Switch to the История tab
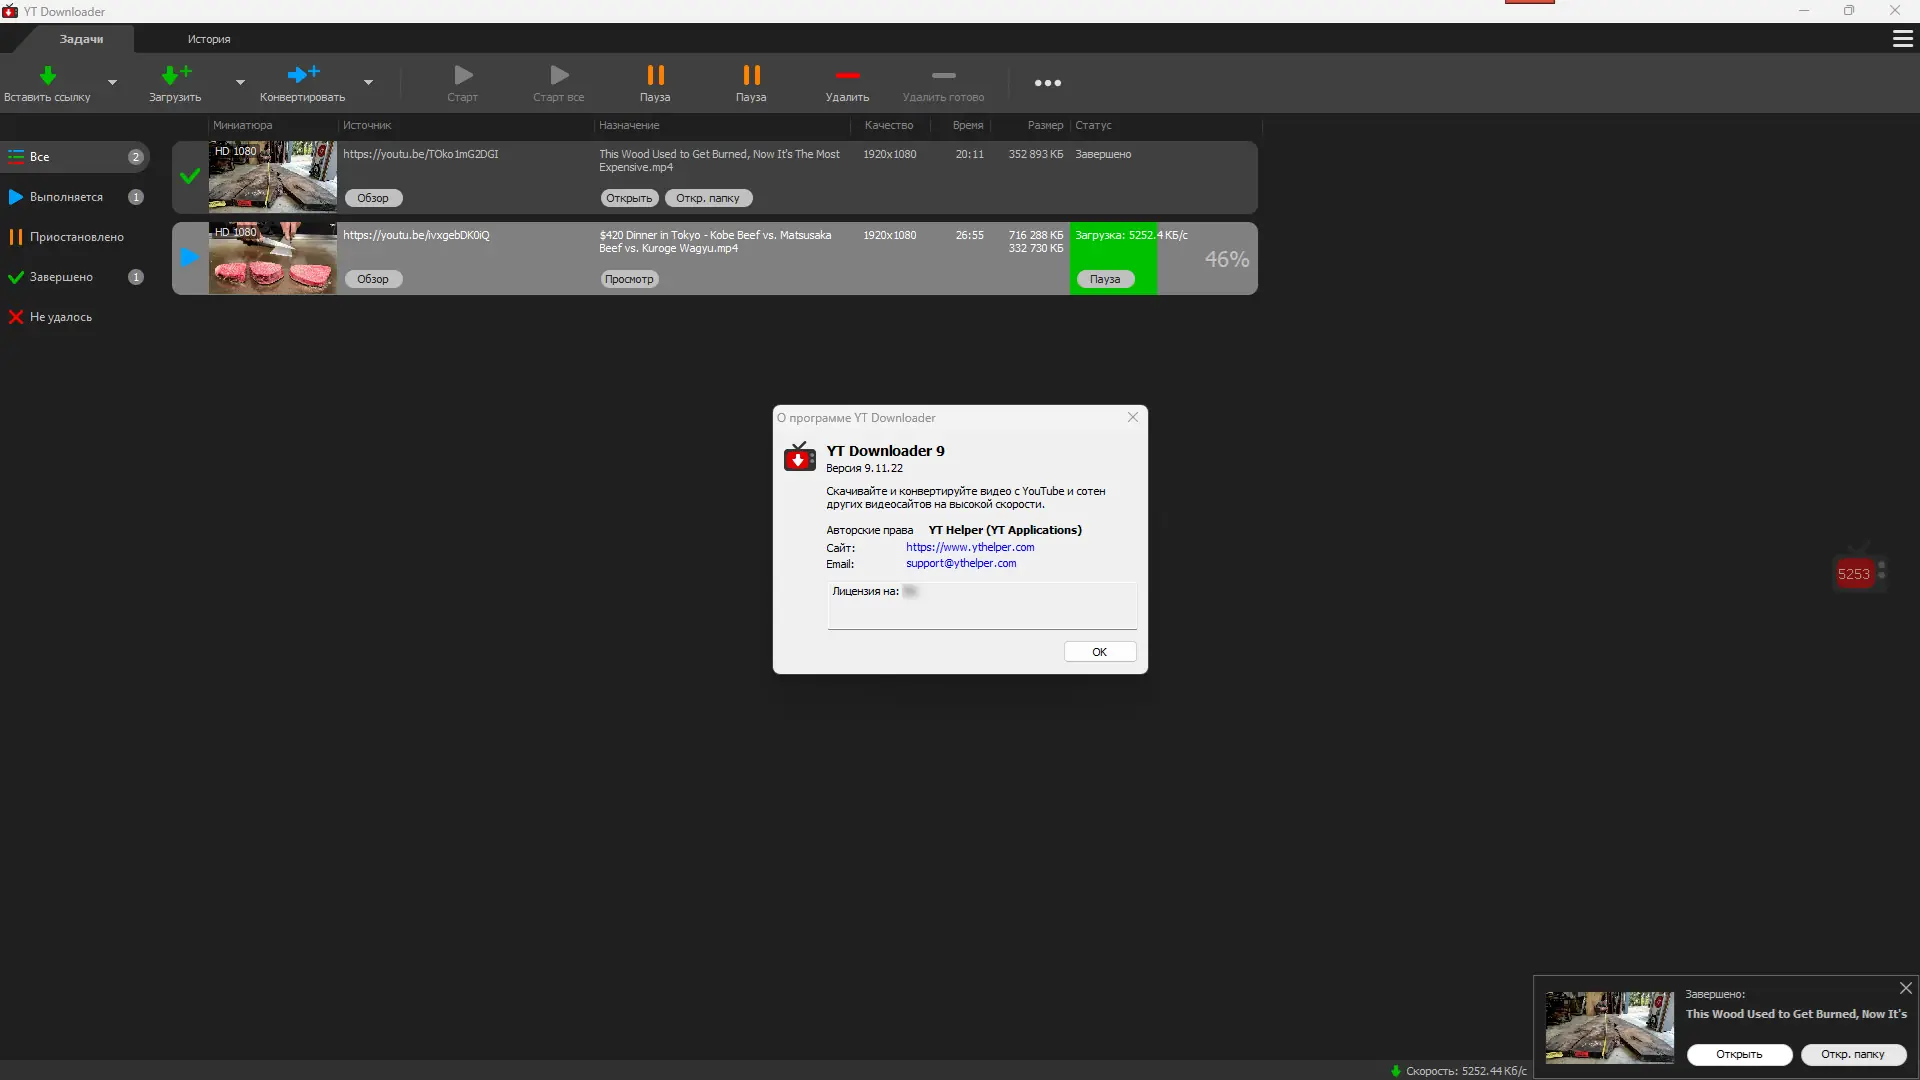Screen dimensions: 1920x1080 pyautogui.click(x=208, y=39)
